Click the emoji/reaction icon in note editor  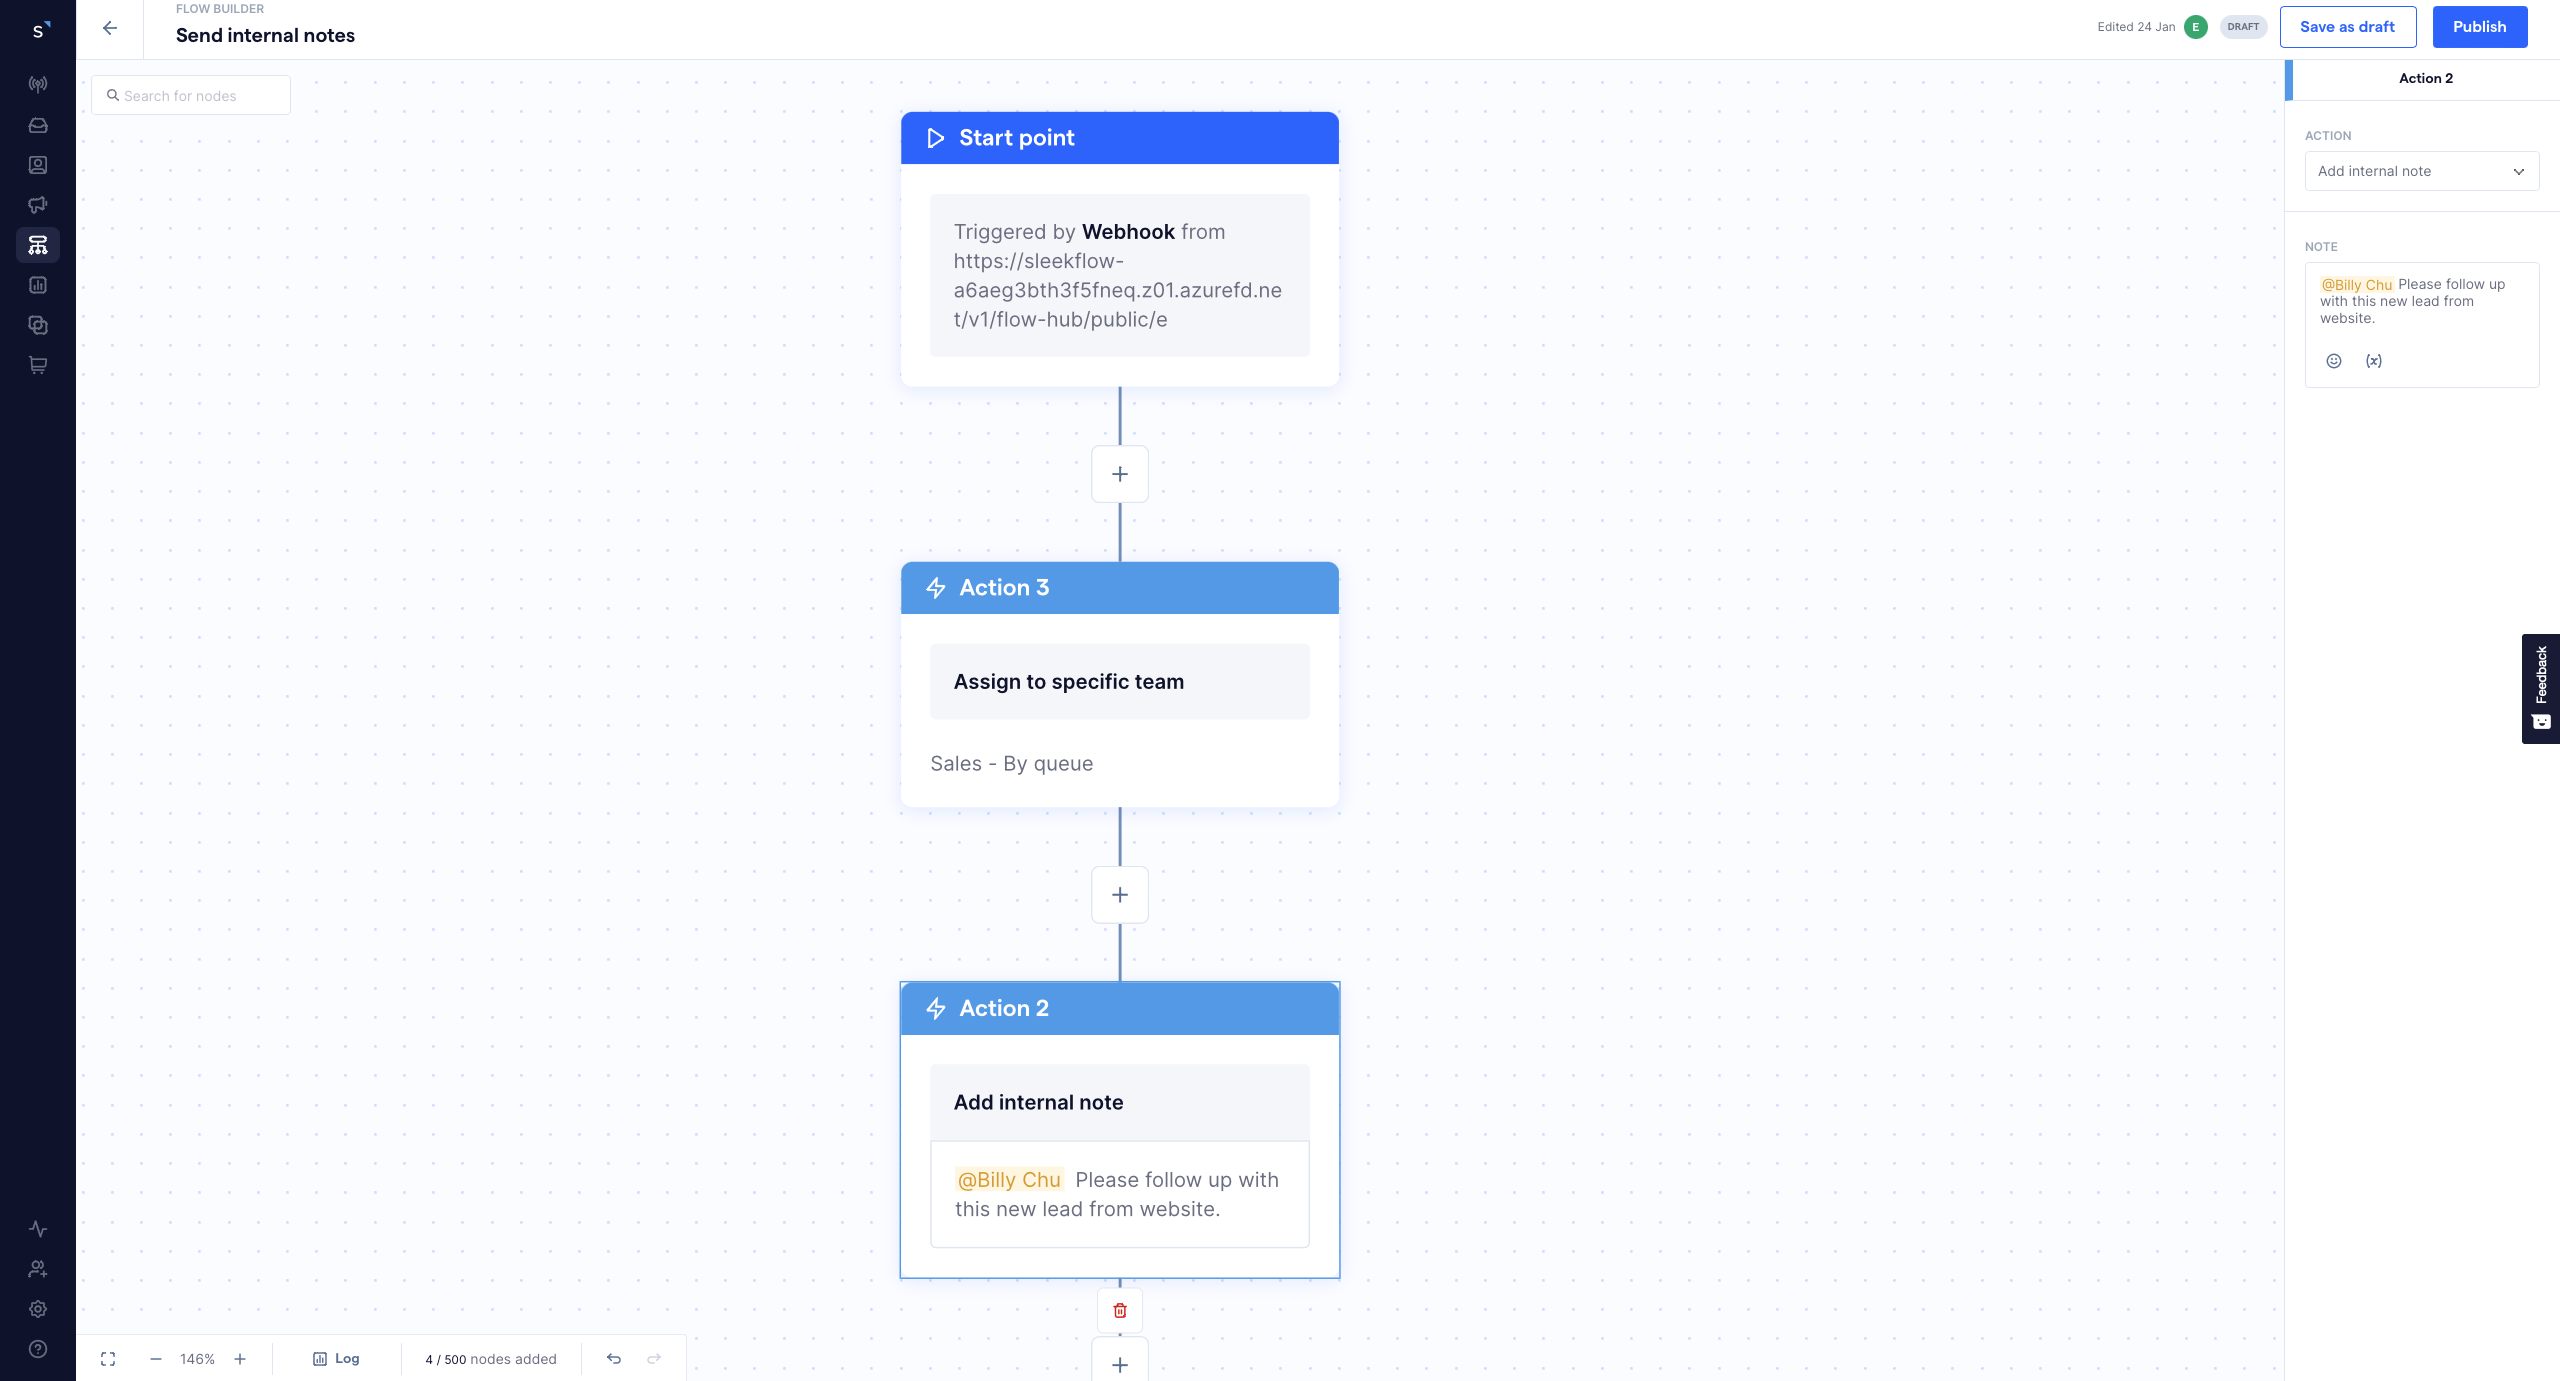[2334, 361]
